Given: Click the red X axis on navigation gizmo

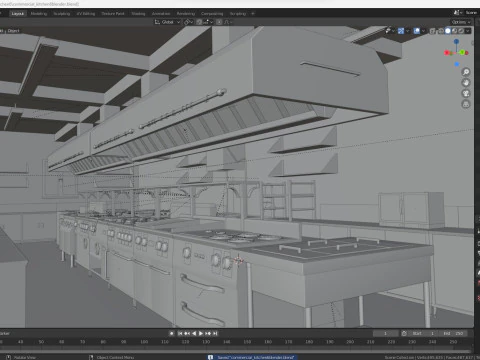Looking at the screenshot, I should (447, 53).
